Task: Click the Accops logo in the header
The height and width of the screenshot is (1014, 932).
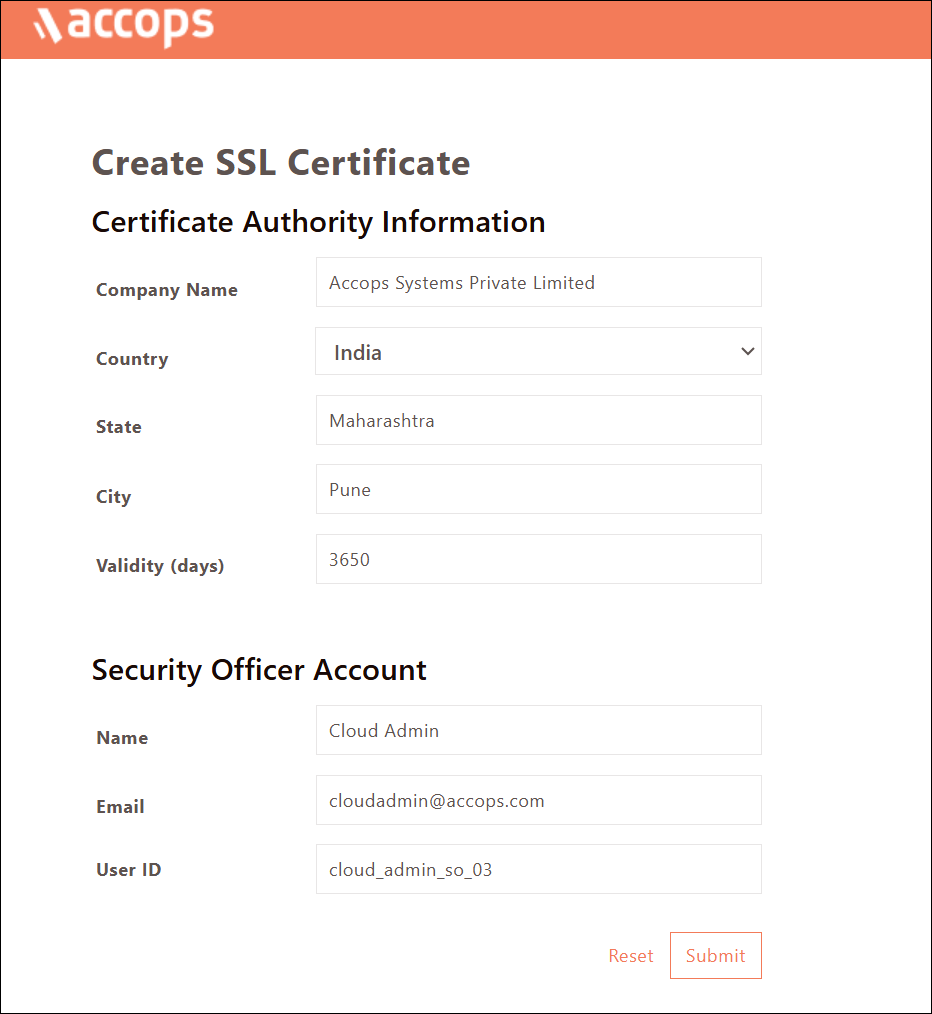Action: [x=124, y=25]
